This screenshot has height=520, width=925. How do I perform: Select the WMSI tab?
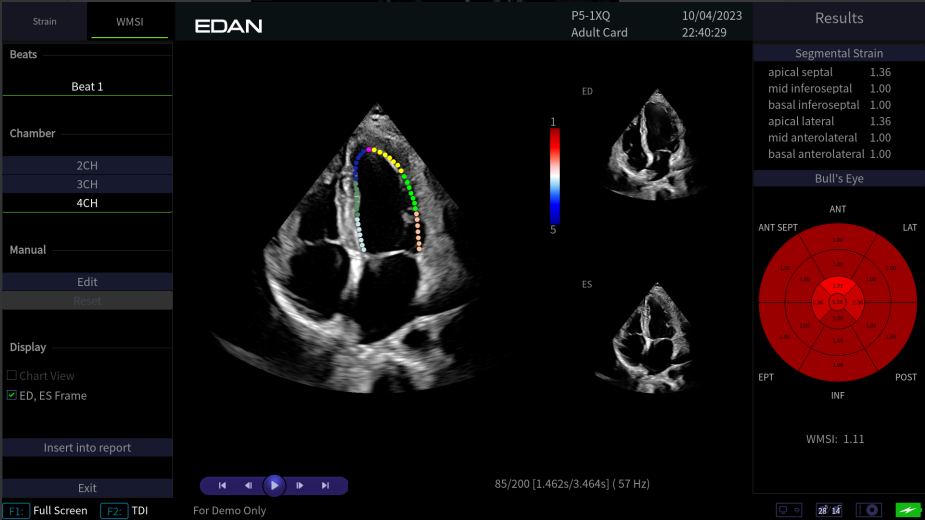130,20
